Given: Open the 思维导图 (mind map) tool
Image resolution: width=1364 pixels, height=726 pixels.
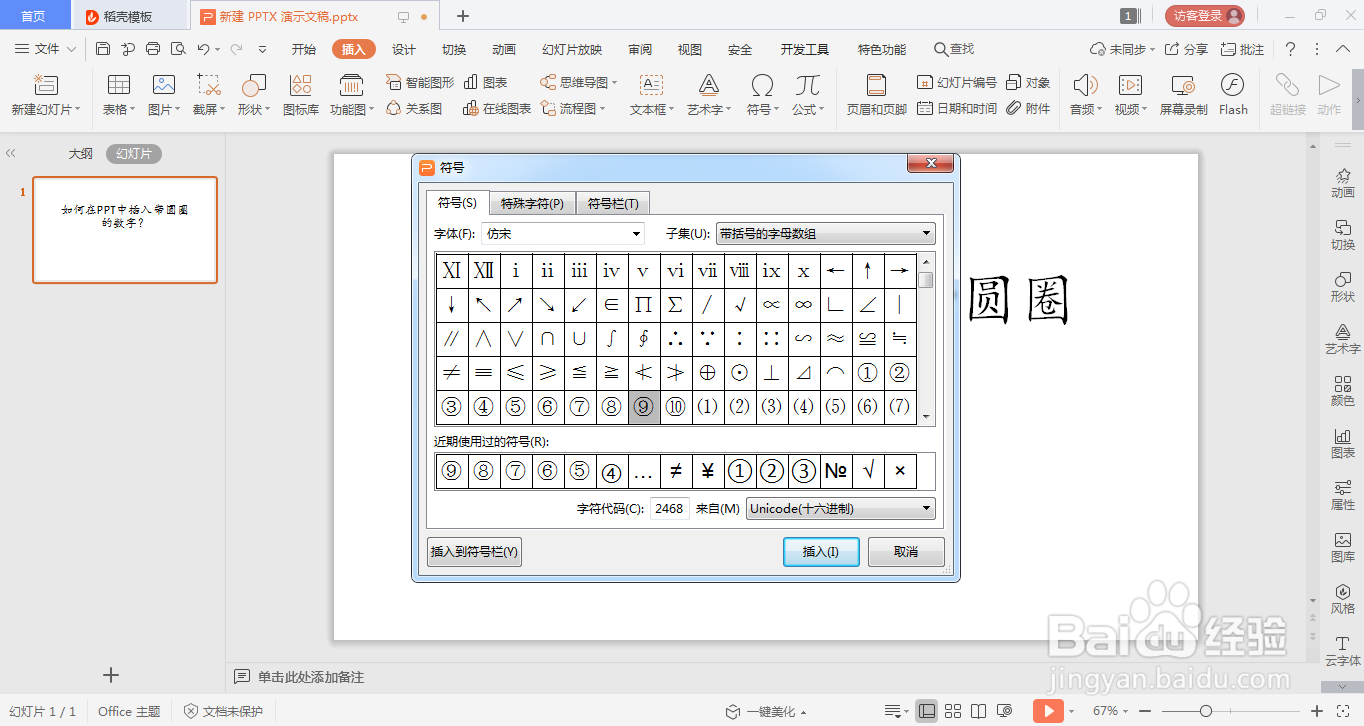Looking at the screenshot, I should point(577,84).
